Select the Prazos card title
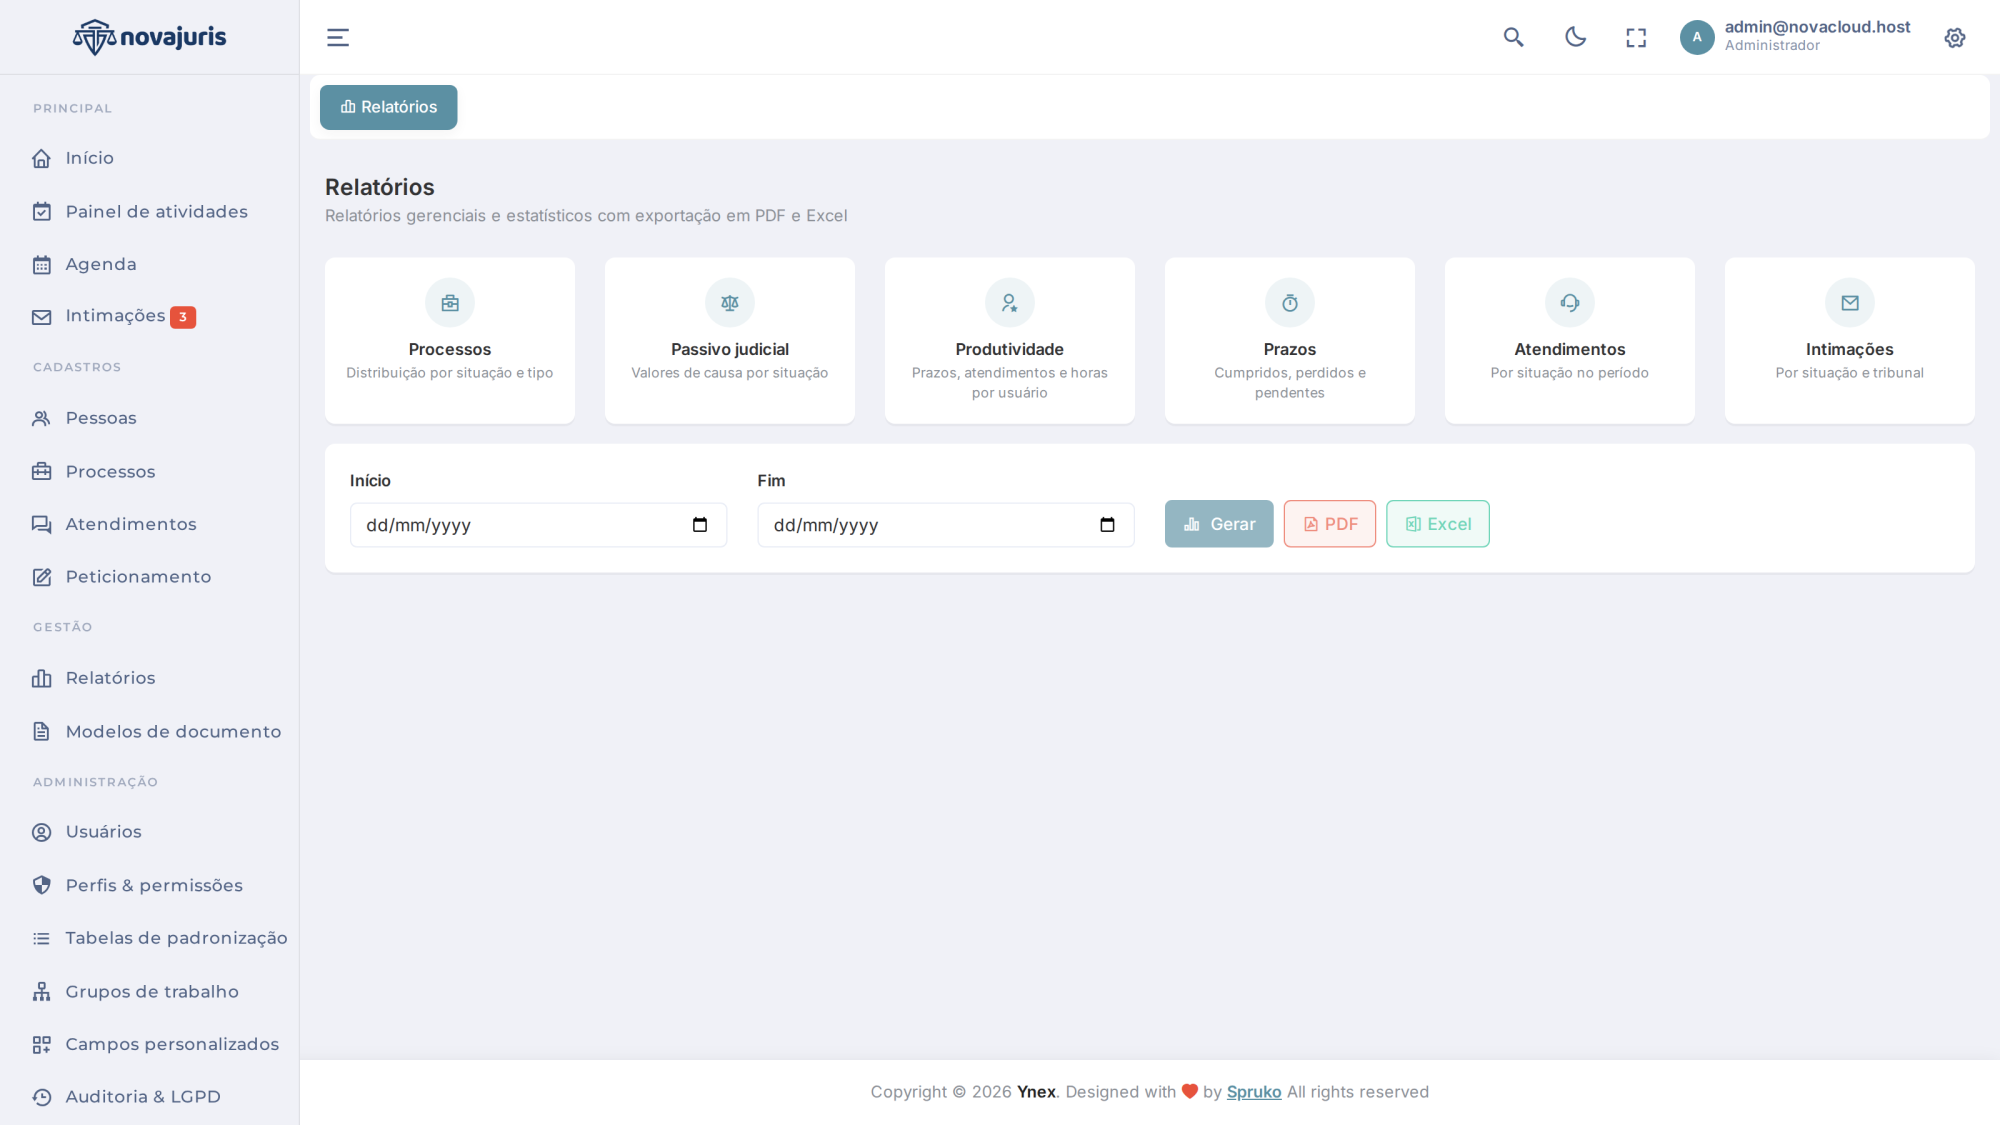The image size is (2000, 1125). click(x=1290, y=350)
